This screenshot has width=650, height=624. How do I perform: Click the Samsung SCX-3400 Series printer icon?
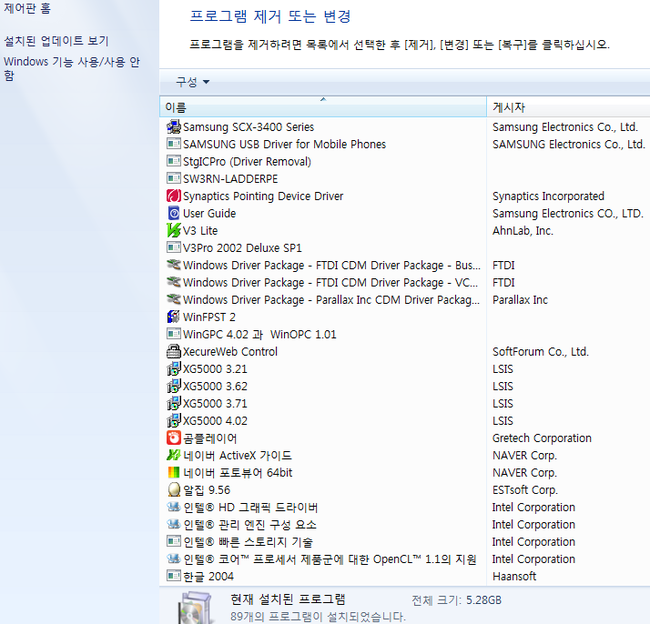click(x=174, y=127)
